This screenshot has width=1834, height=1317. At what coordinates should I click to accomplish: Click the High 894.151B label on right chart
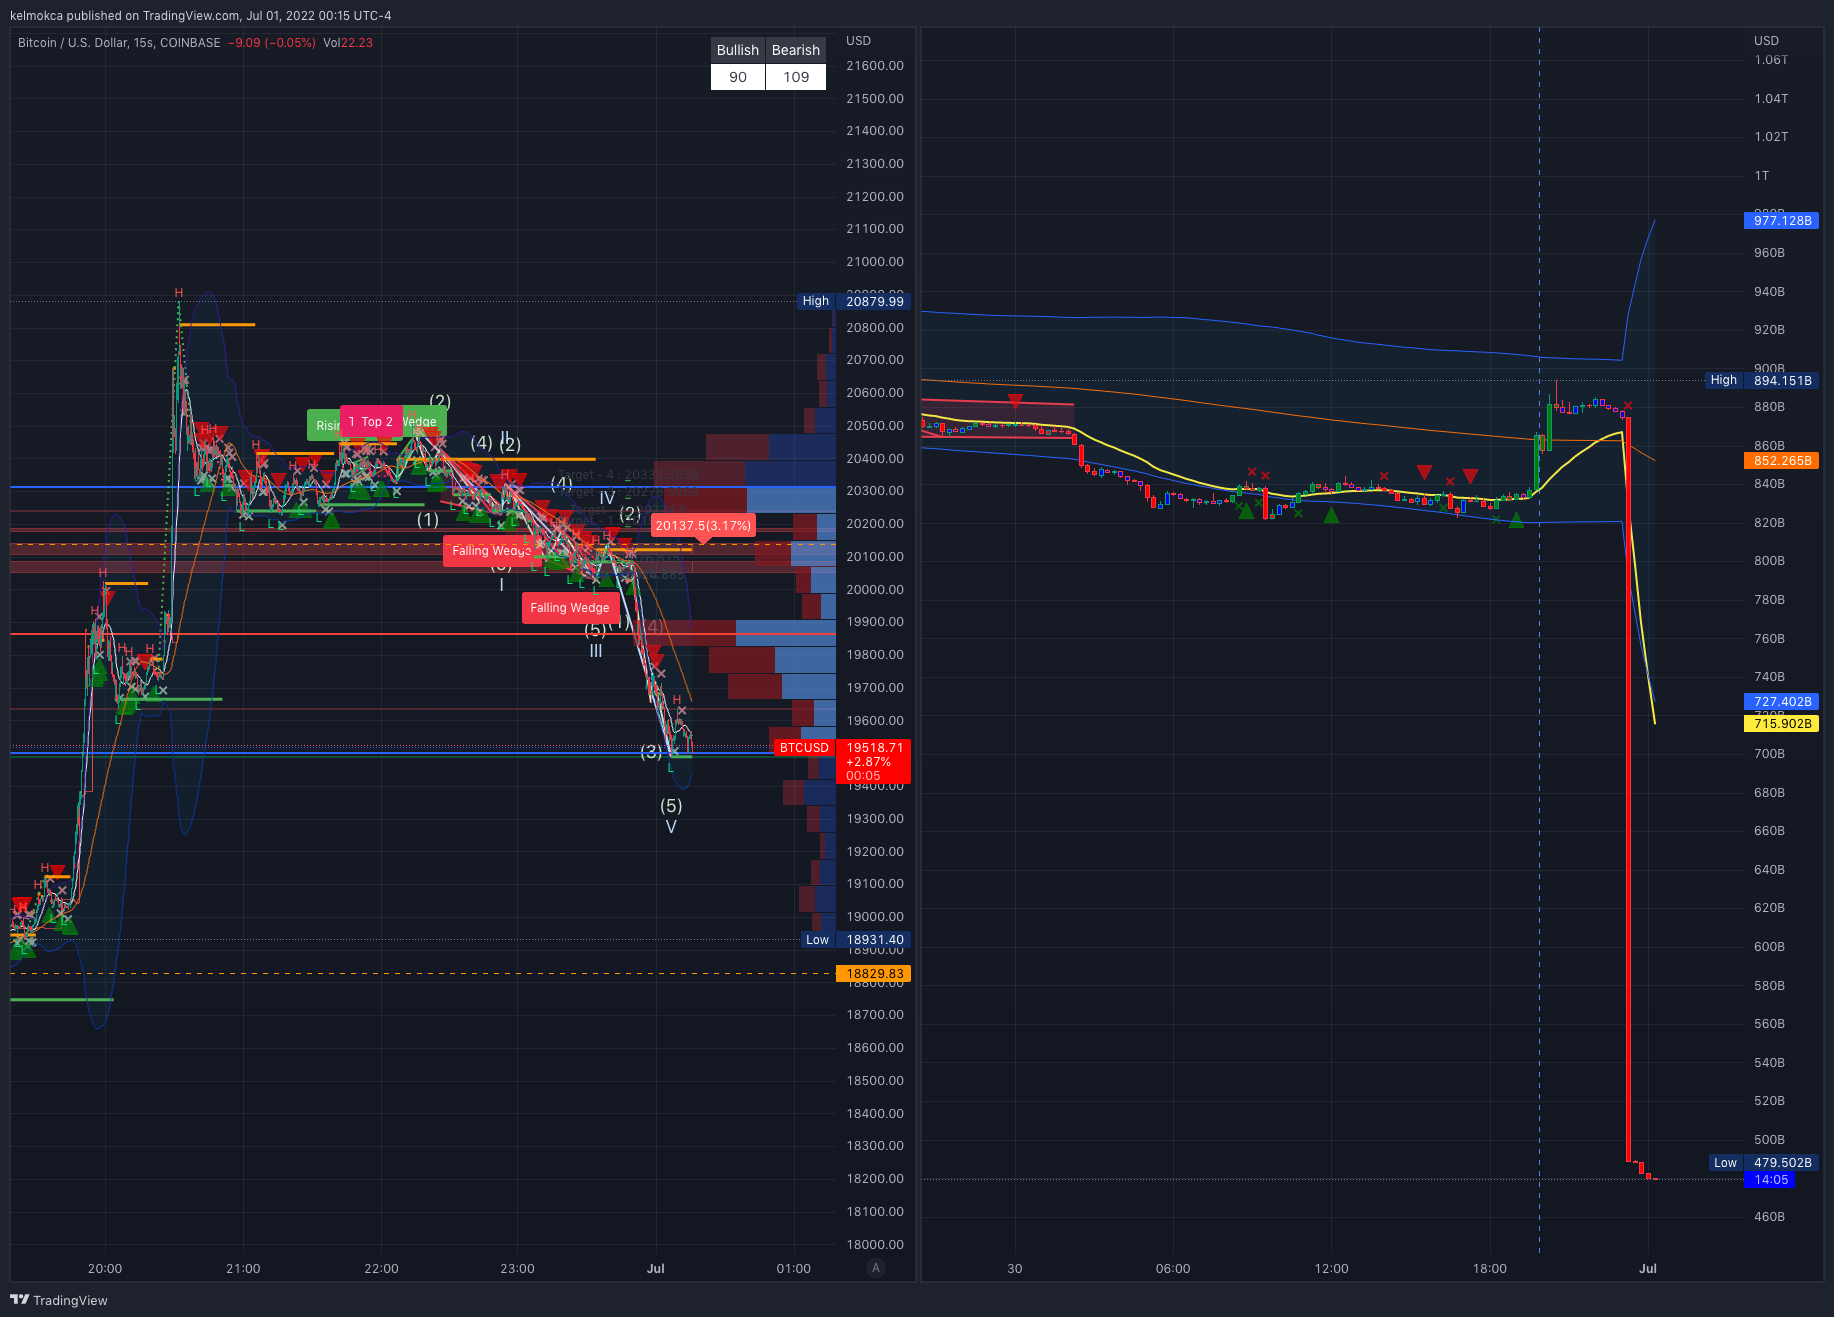(1762, 380)
